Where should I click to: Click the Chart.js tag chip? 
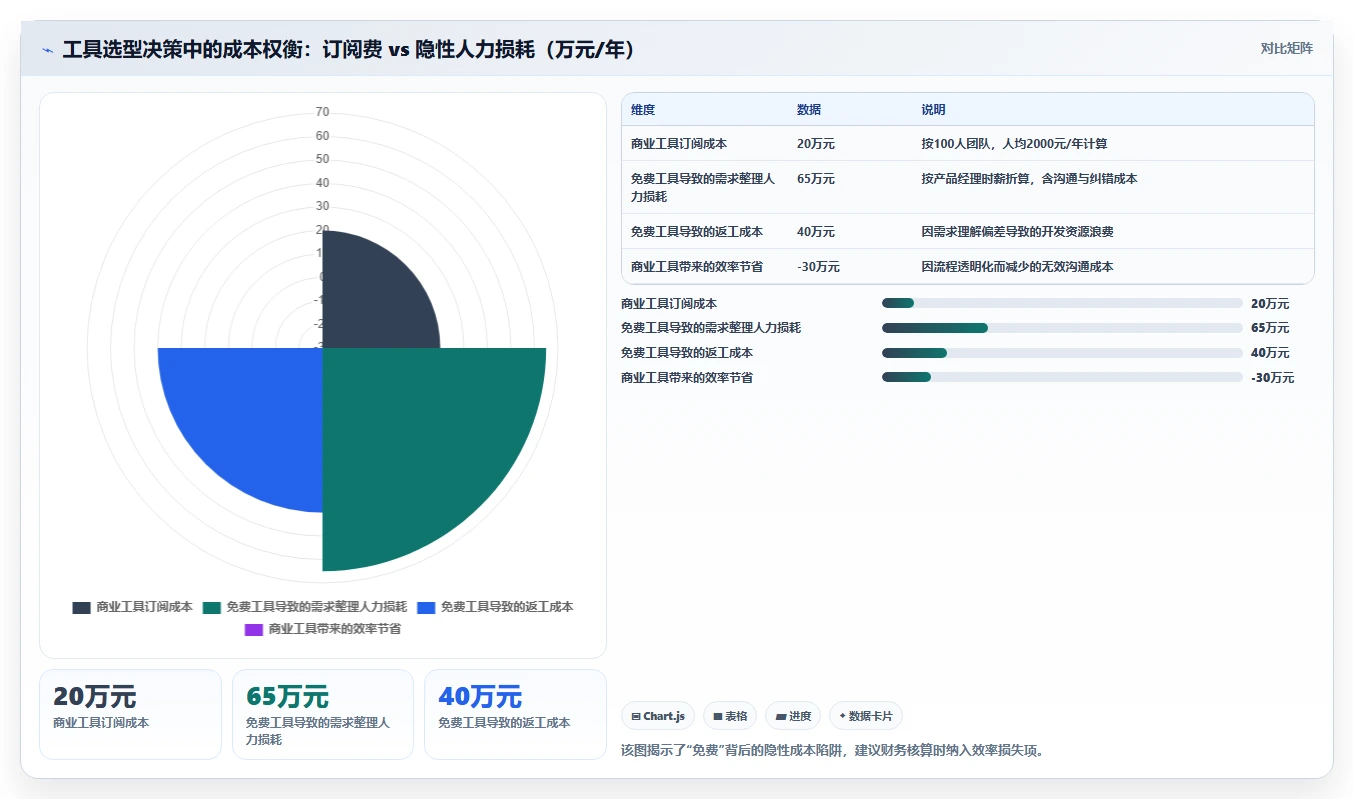(x=658, y=716)
